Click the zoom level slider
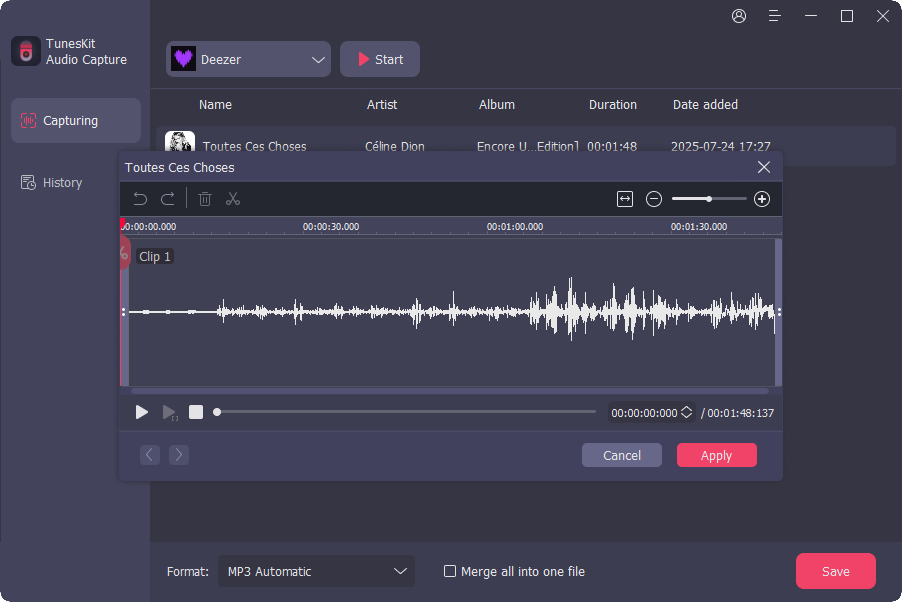 pos(709,199)
